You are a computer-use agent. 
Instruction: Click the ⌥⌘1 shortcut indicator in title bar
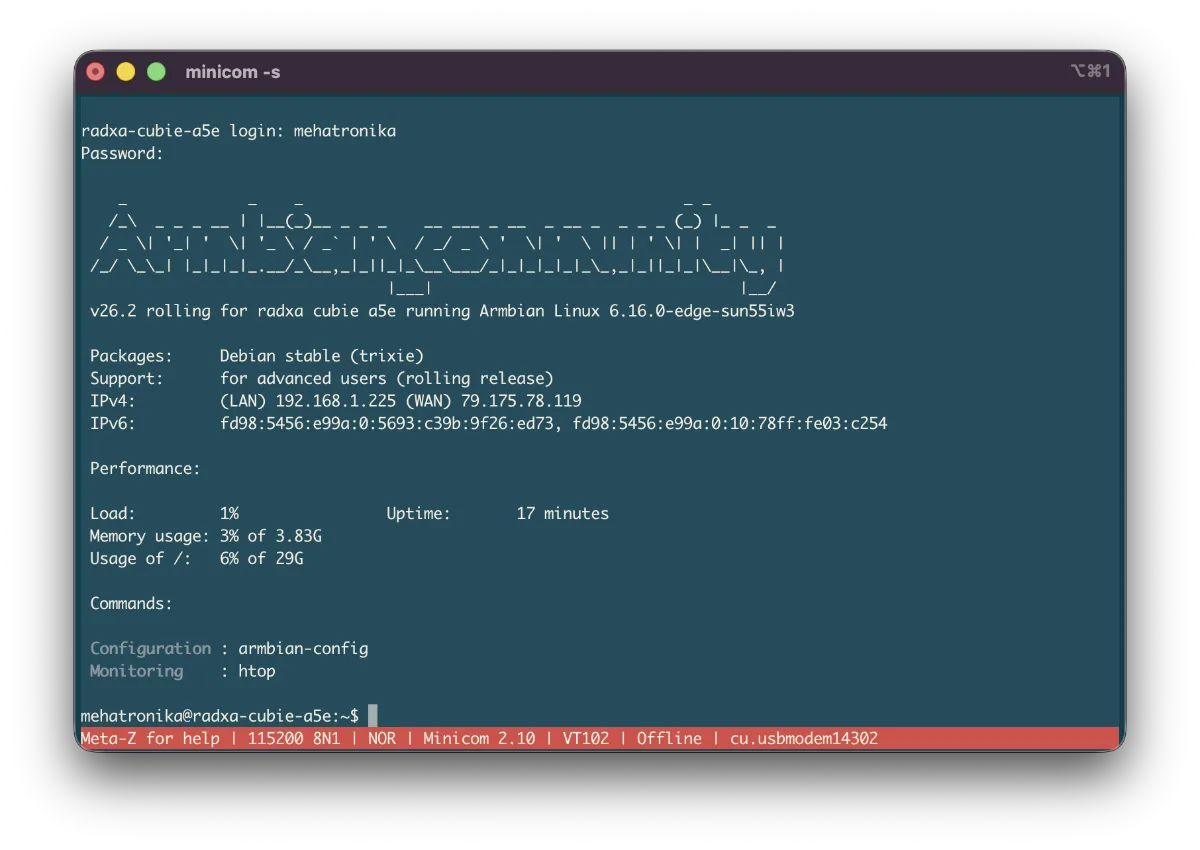[1089, 71]
